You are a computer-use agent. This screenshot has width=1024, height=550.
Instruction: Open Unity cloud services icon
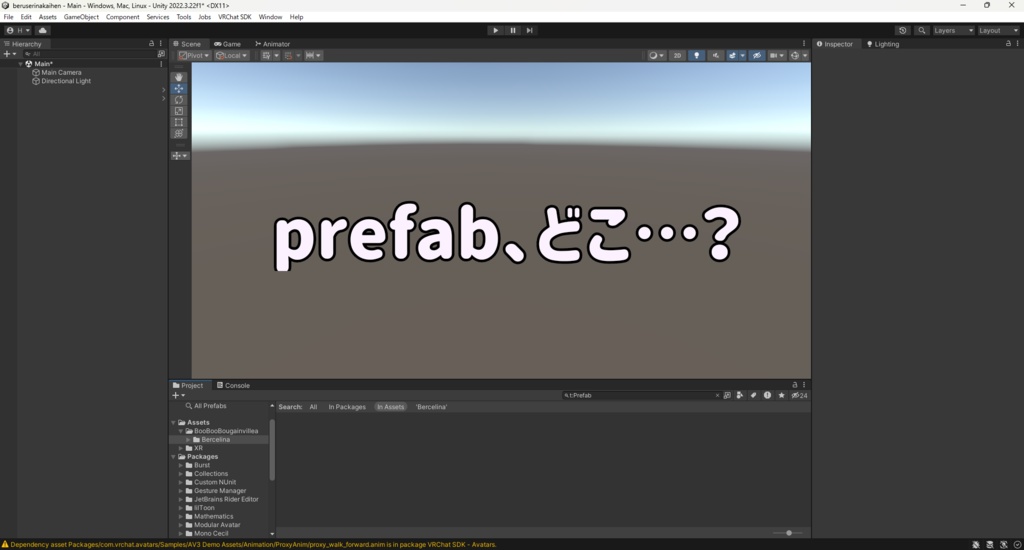pyautogui.click(x=42, y=30)
